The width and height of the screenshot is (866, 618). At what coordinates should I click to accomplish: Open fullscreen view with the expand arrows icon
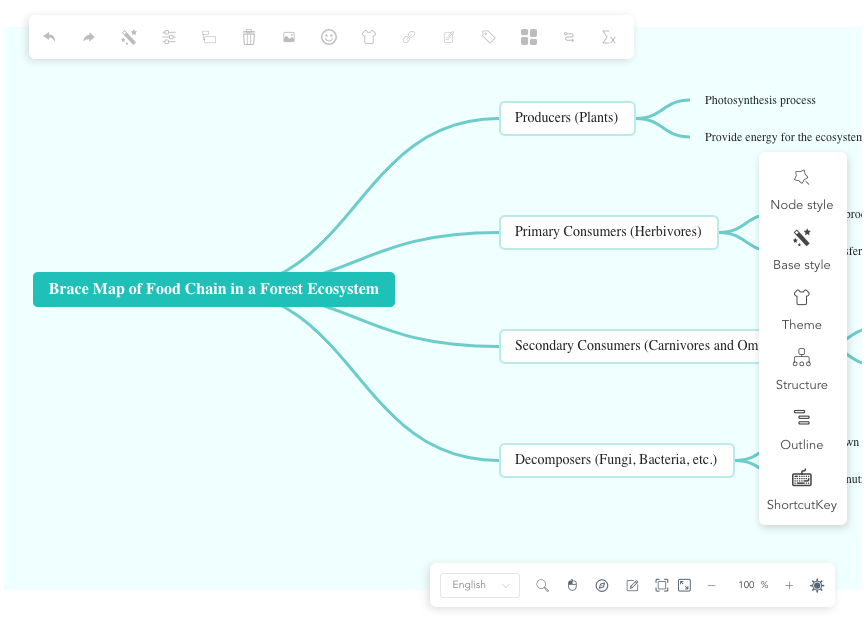684,585
